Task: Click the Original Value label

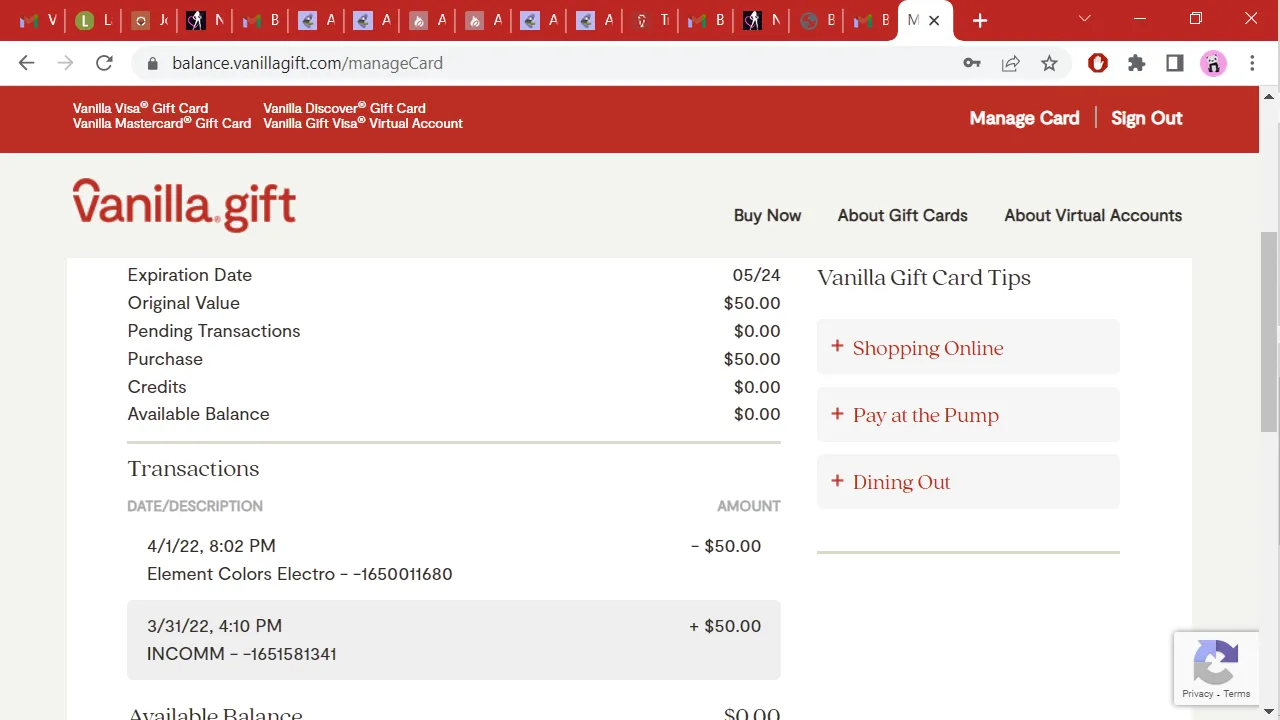Action: pos(183,303)
